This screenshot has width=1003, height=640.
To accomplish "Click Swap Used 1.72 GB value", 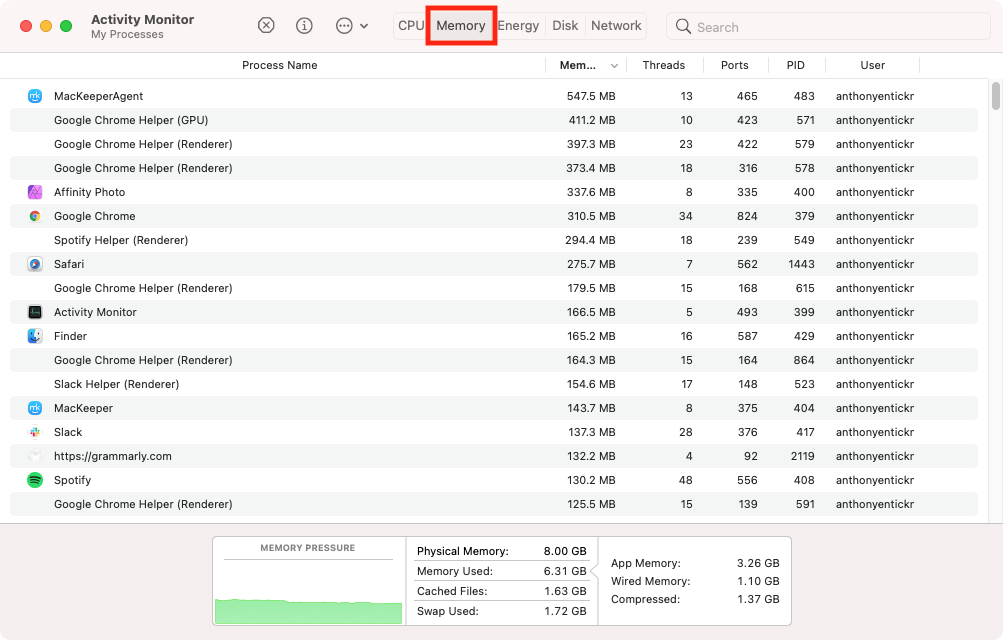I will [x=565, y=611].
